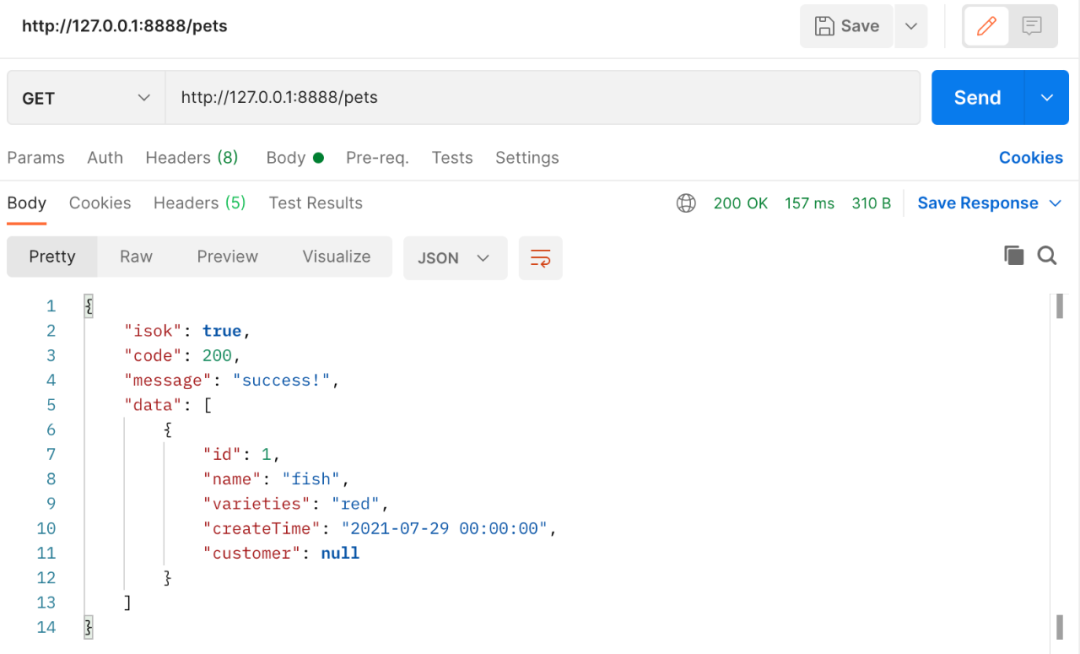Open the comments panel icon
Screen dimensions: 1080x654
[1032, 26]
